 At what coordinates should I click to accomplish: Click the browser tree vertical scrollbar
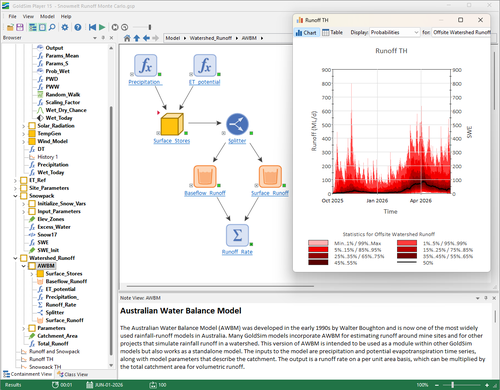[x=111, y=230]
